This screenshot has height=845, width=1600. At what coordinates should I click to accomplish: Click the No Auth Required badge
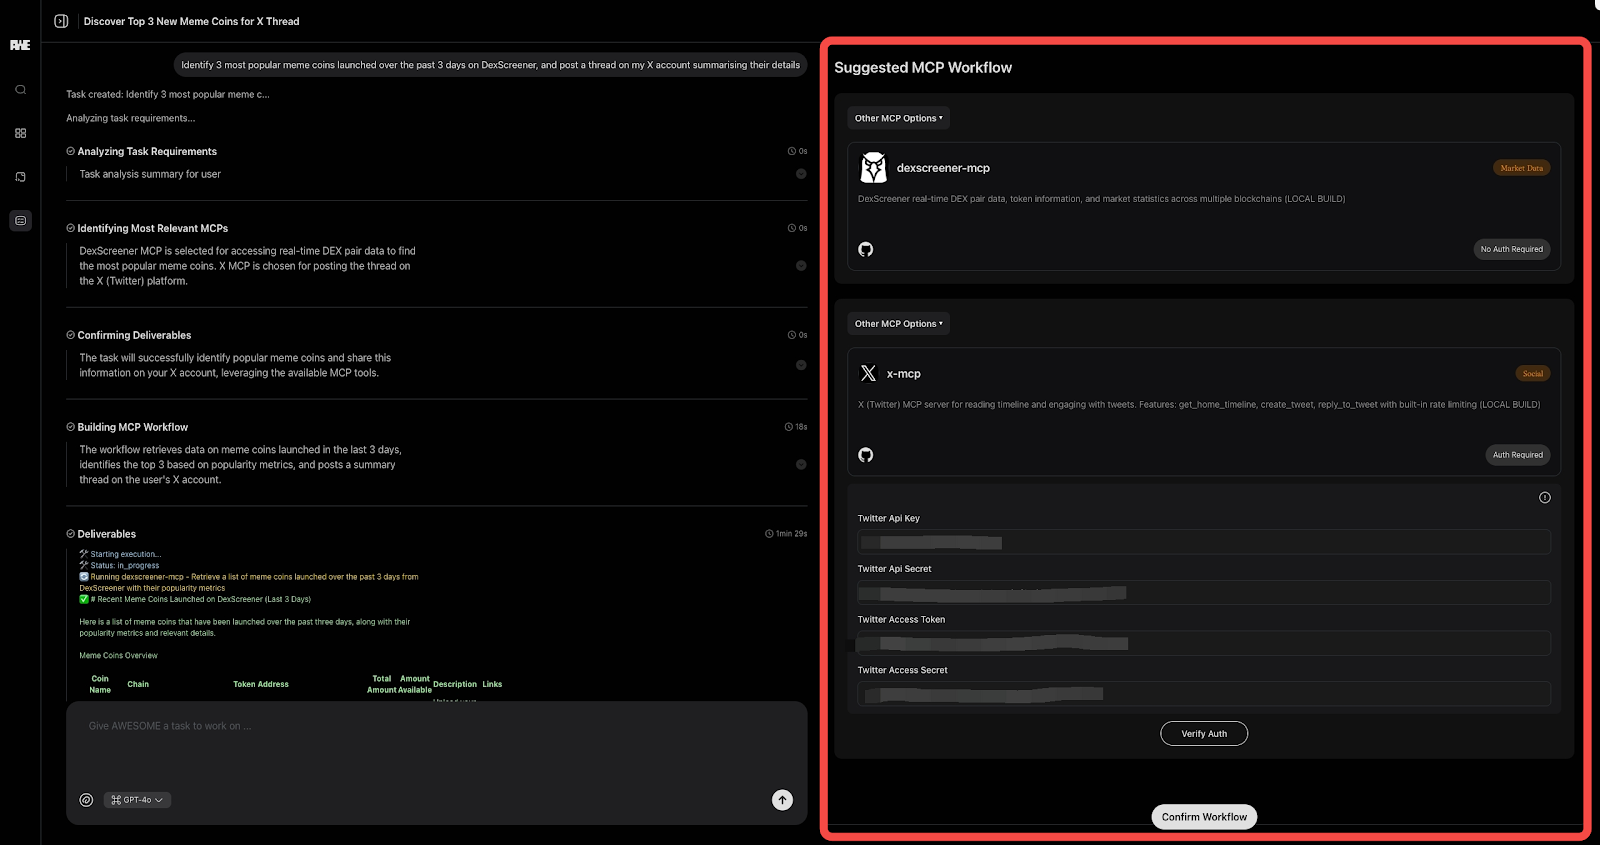[1512, 249]
